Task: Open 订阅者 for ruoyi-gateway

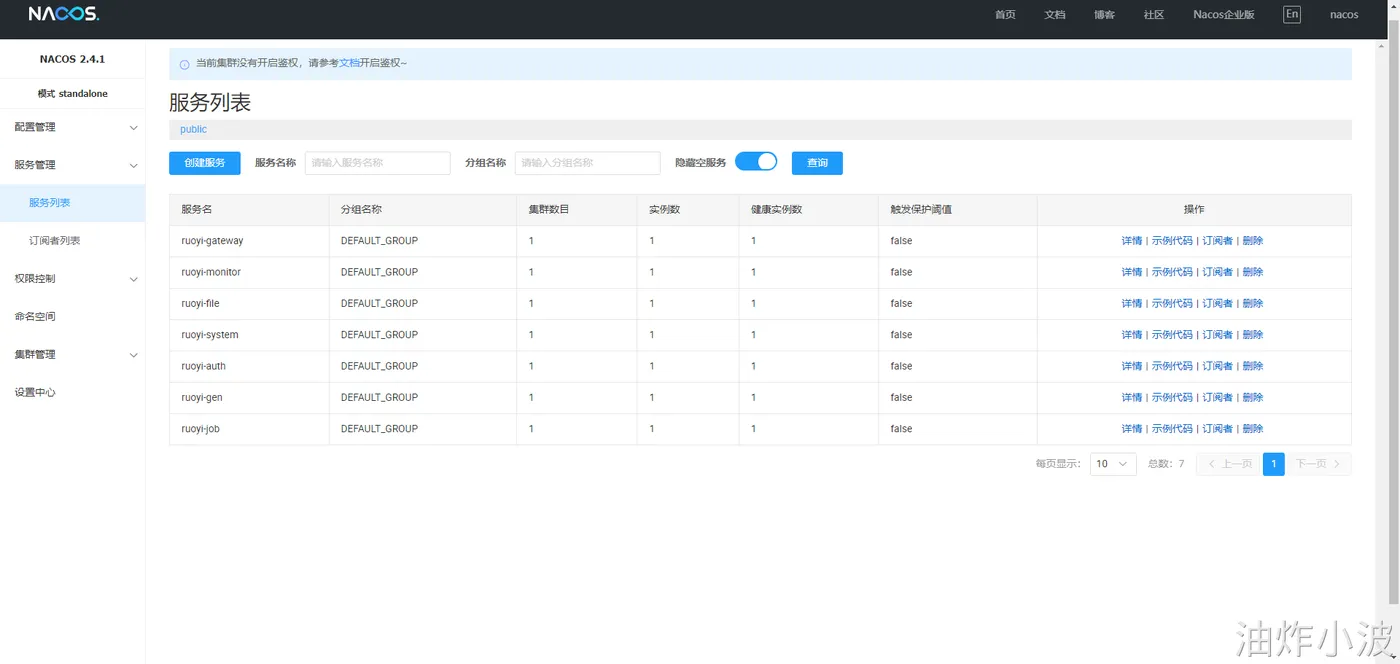Action: 1218,241
